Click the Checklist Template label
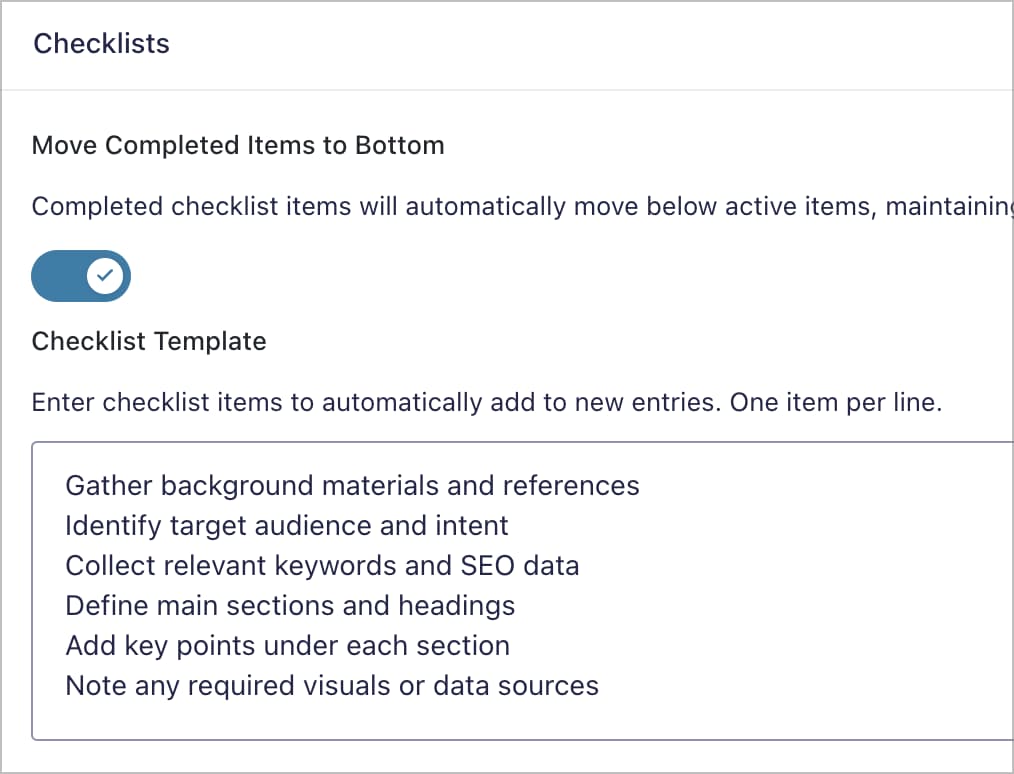The height and width of the screenshot is (774, 1014). coord(149,341)
